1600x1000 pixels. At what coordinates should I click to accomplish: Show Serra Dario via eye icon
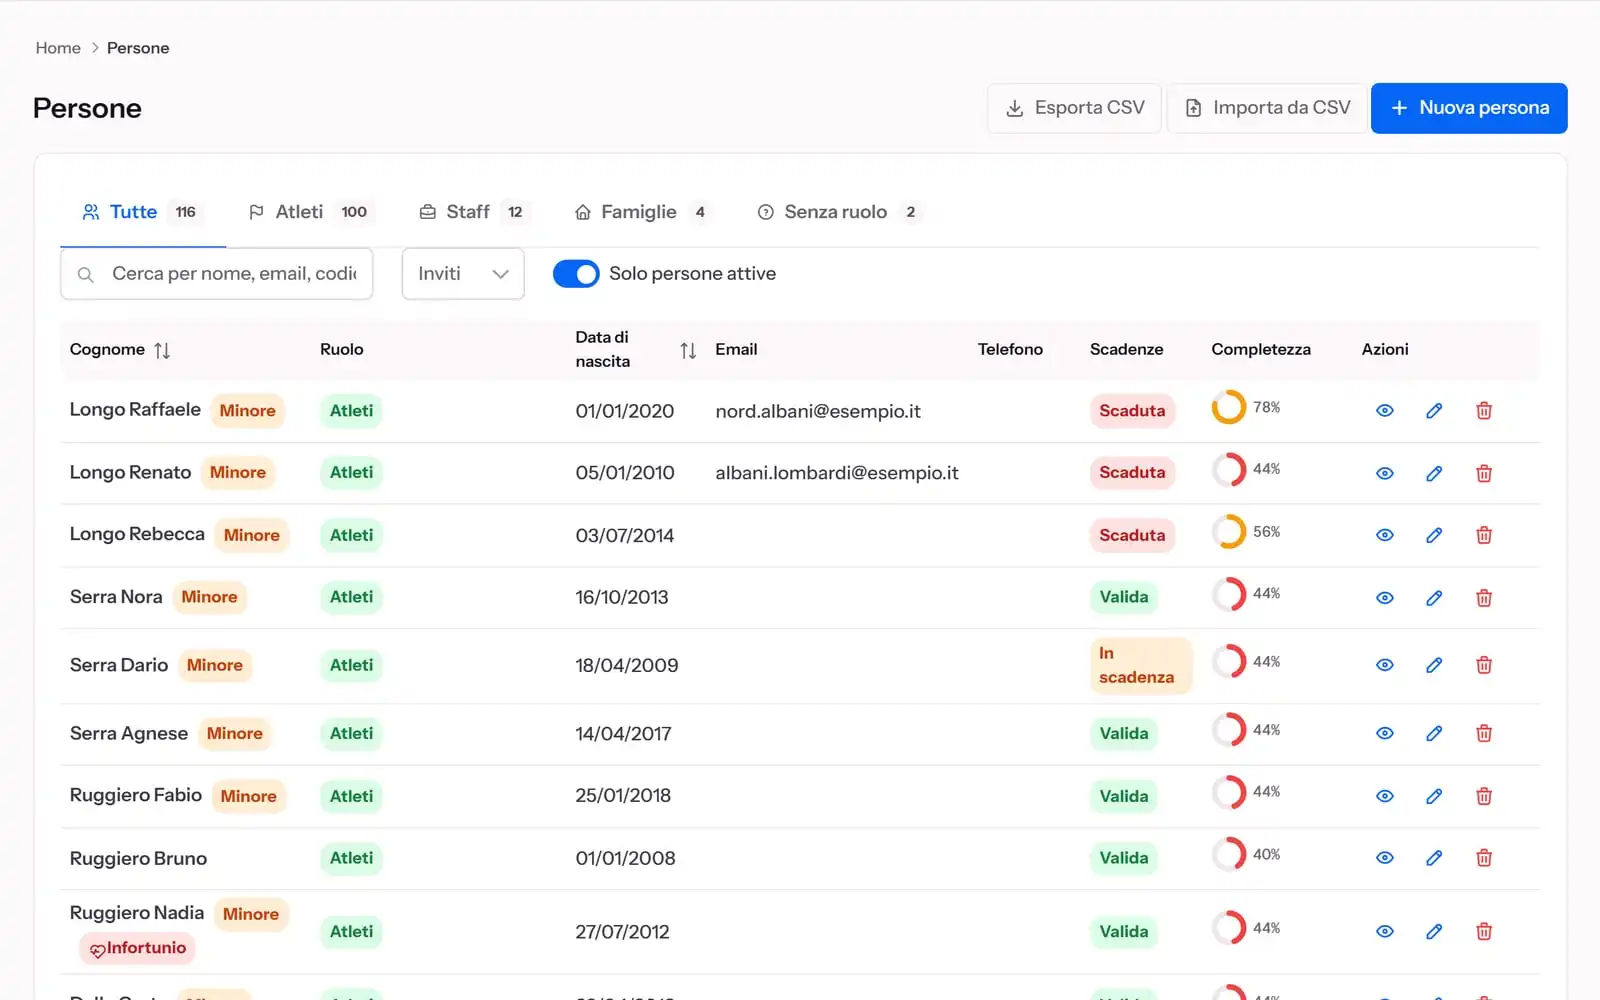tap(1384, 665)
